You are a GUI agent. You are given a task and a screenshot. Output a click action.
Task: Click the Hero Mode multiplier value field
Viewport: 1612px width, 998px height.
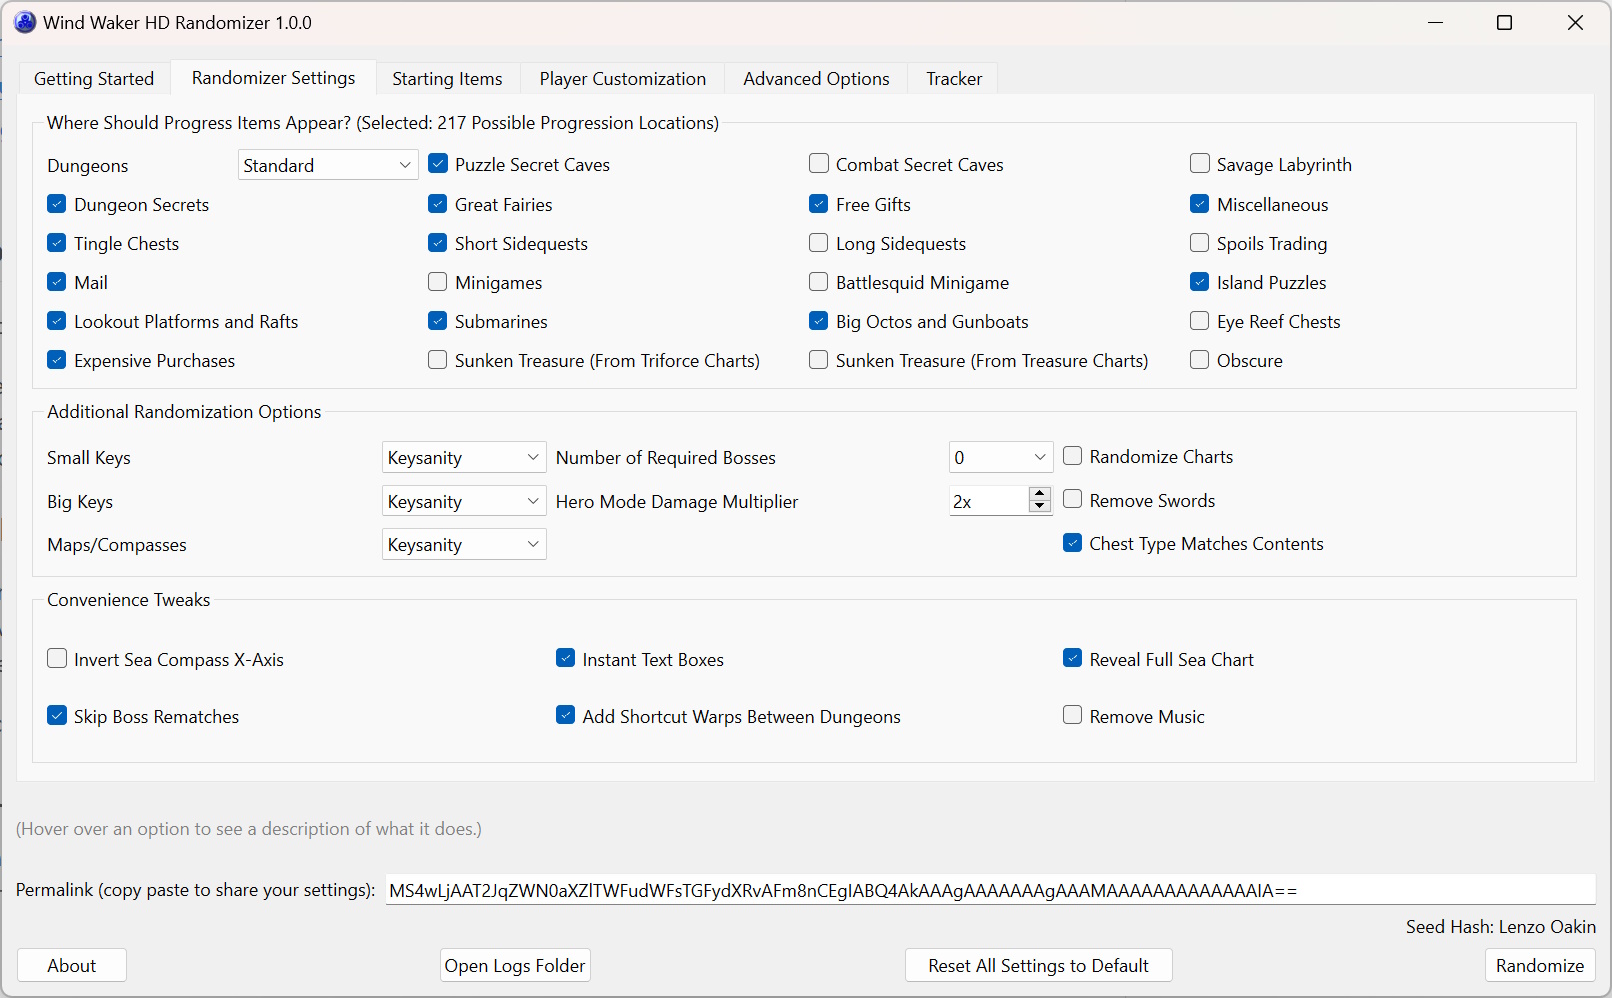click(988, 501)
